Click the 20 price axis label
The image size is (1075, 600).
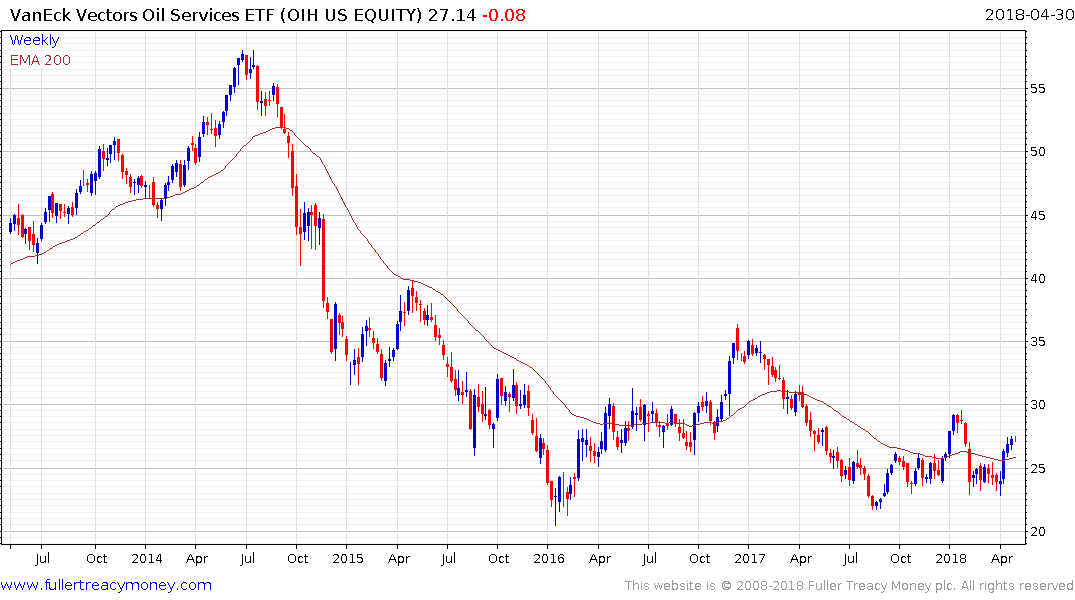tap(1037, 531)
